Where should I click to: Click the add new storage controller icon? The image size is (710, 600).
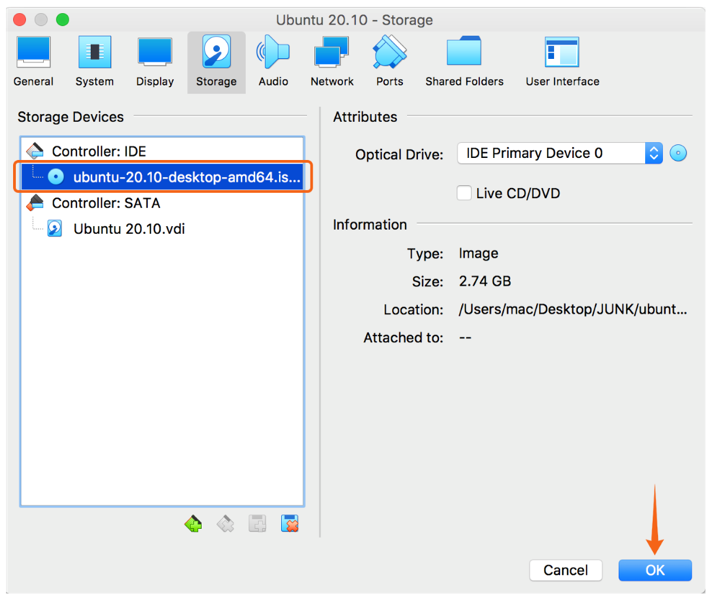193,524
